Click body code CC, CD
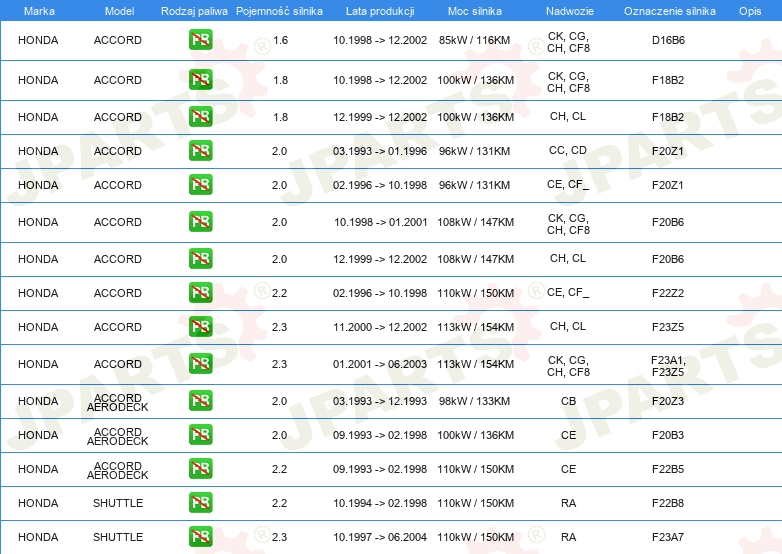Screen dimensions: 782x554 568,150
